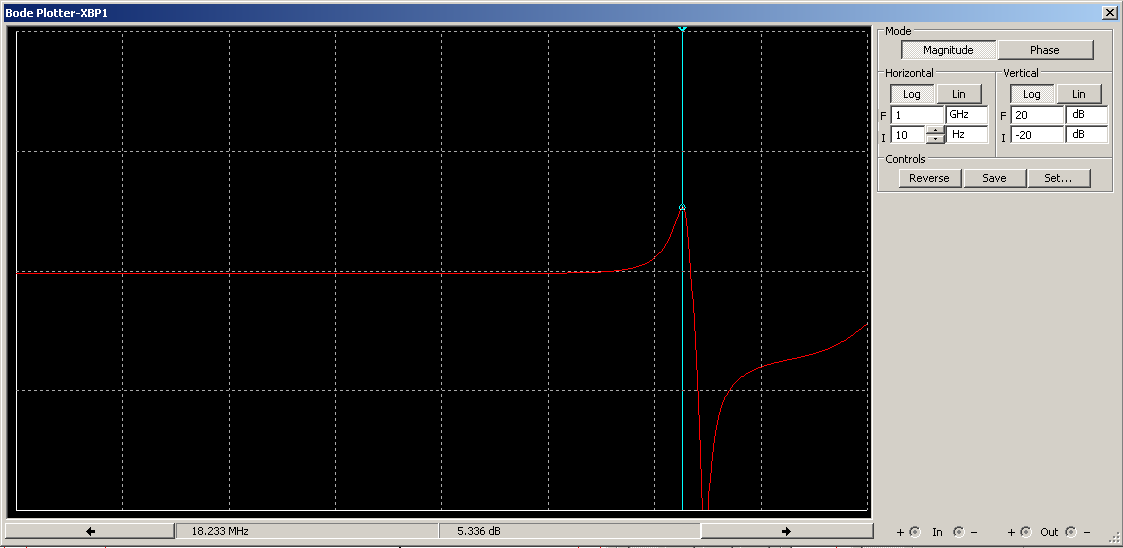Click the 18.233 MHz frequency readout

[307, 531]
